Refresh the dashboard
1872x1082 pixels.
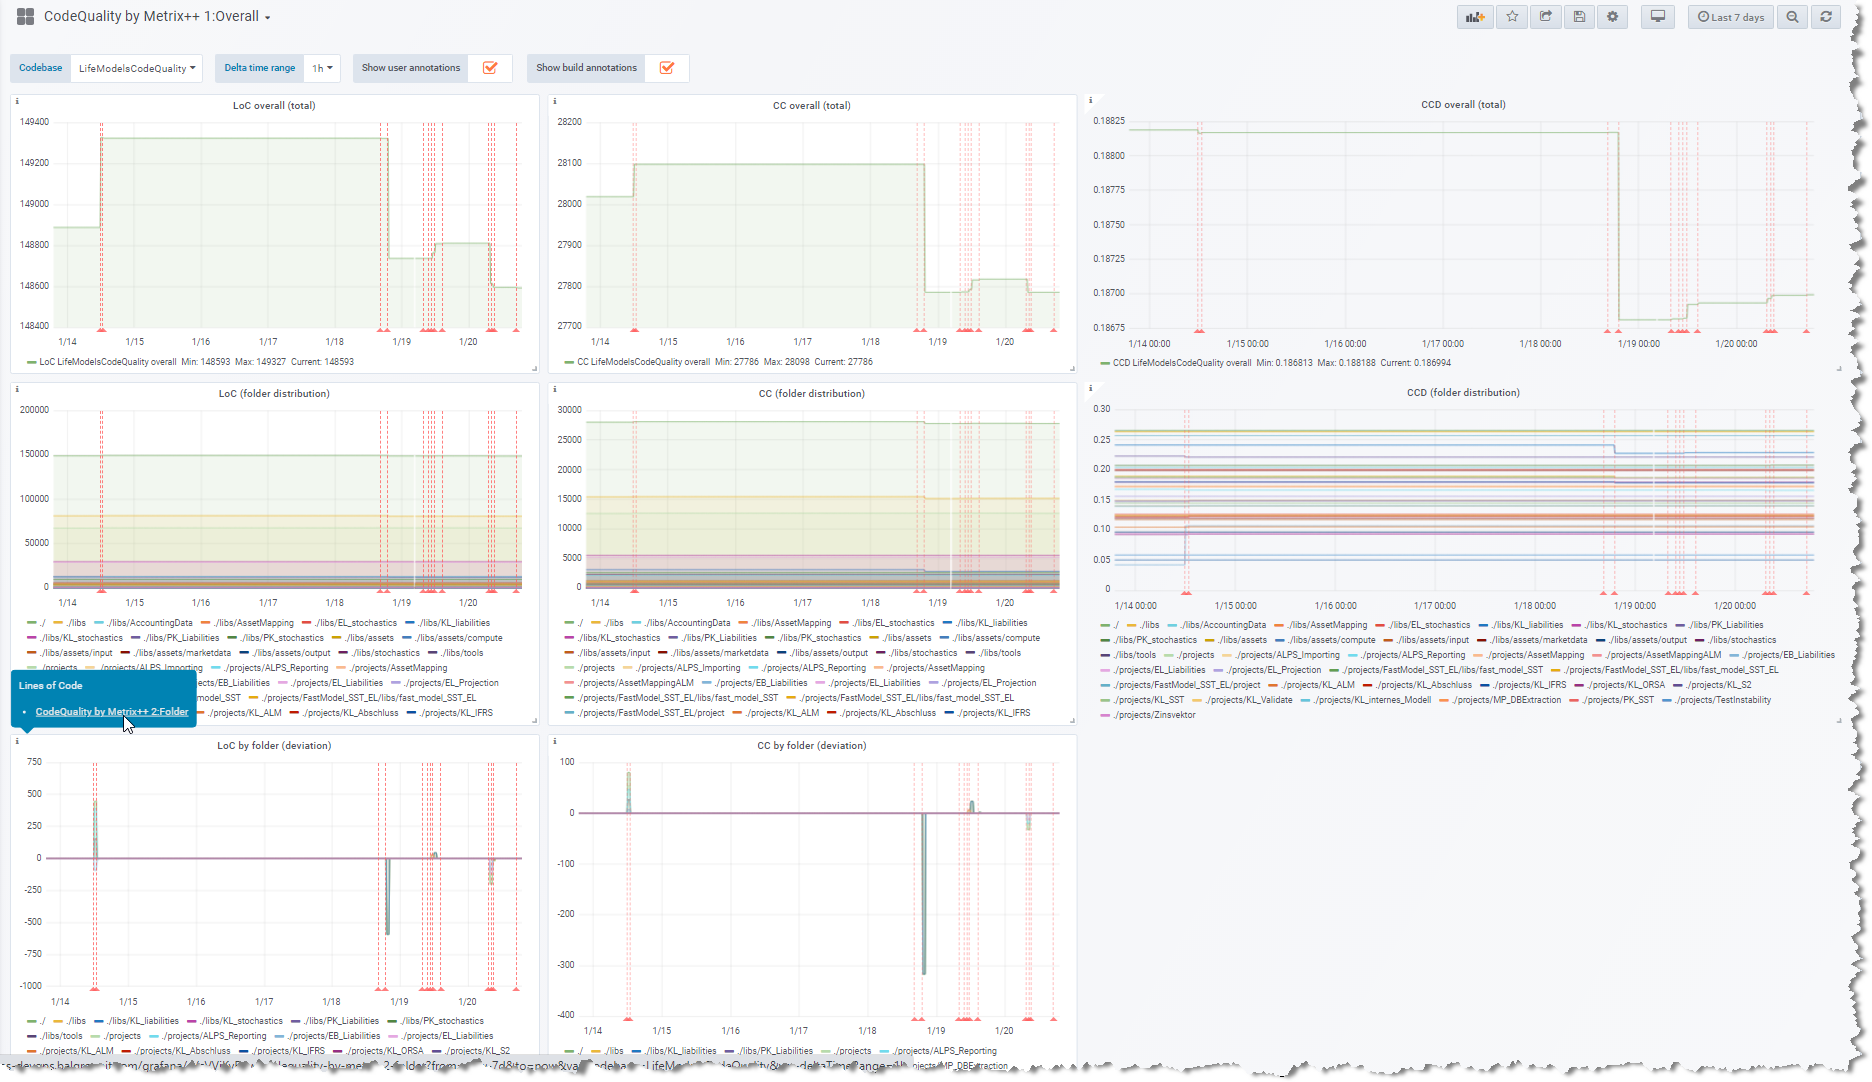[x=1826, y=17]
